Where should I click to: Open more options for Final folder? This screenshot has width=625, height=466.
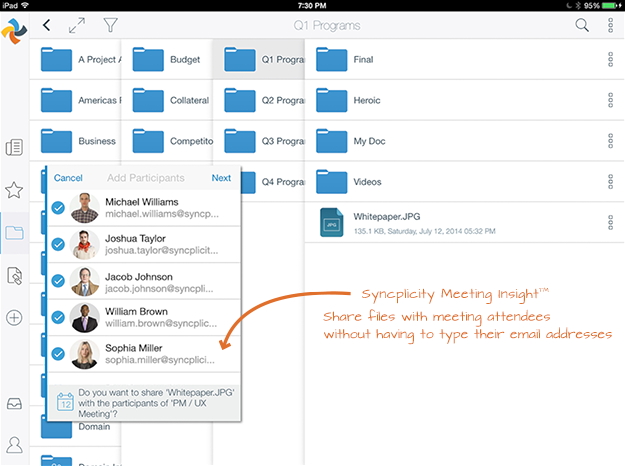pos(610,59)
